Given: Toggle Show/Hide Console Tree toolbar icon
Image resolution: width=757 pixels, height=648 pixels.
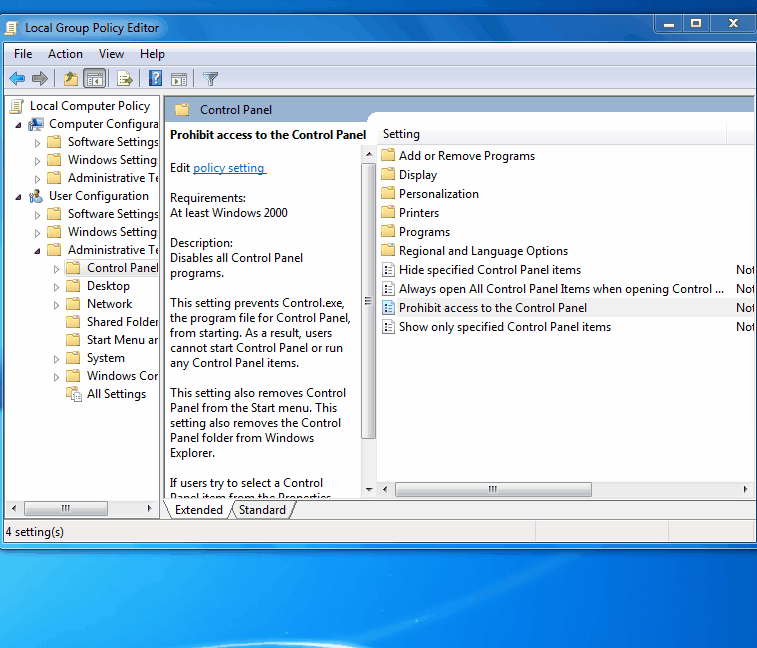Looking at the screenshot, I should pos(95,78).
